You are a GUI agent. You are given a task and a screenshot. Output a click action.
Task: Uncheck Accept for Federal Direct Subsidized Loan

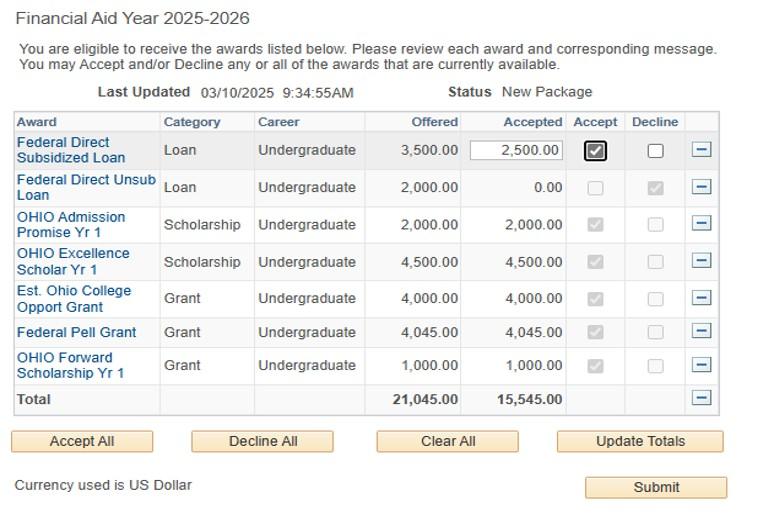(x=596, y=151)
